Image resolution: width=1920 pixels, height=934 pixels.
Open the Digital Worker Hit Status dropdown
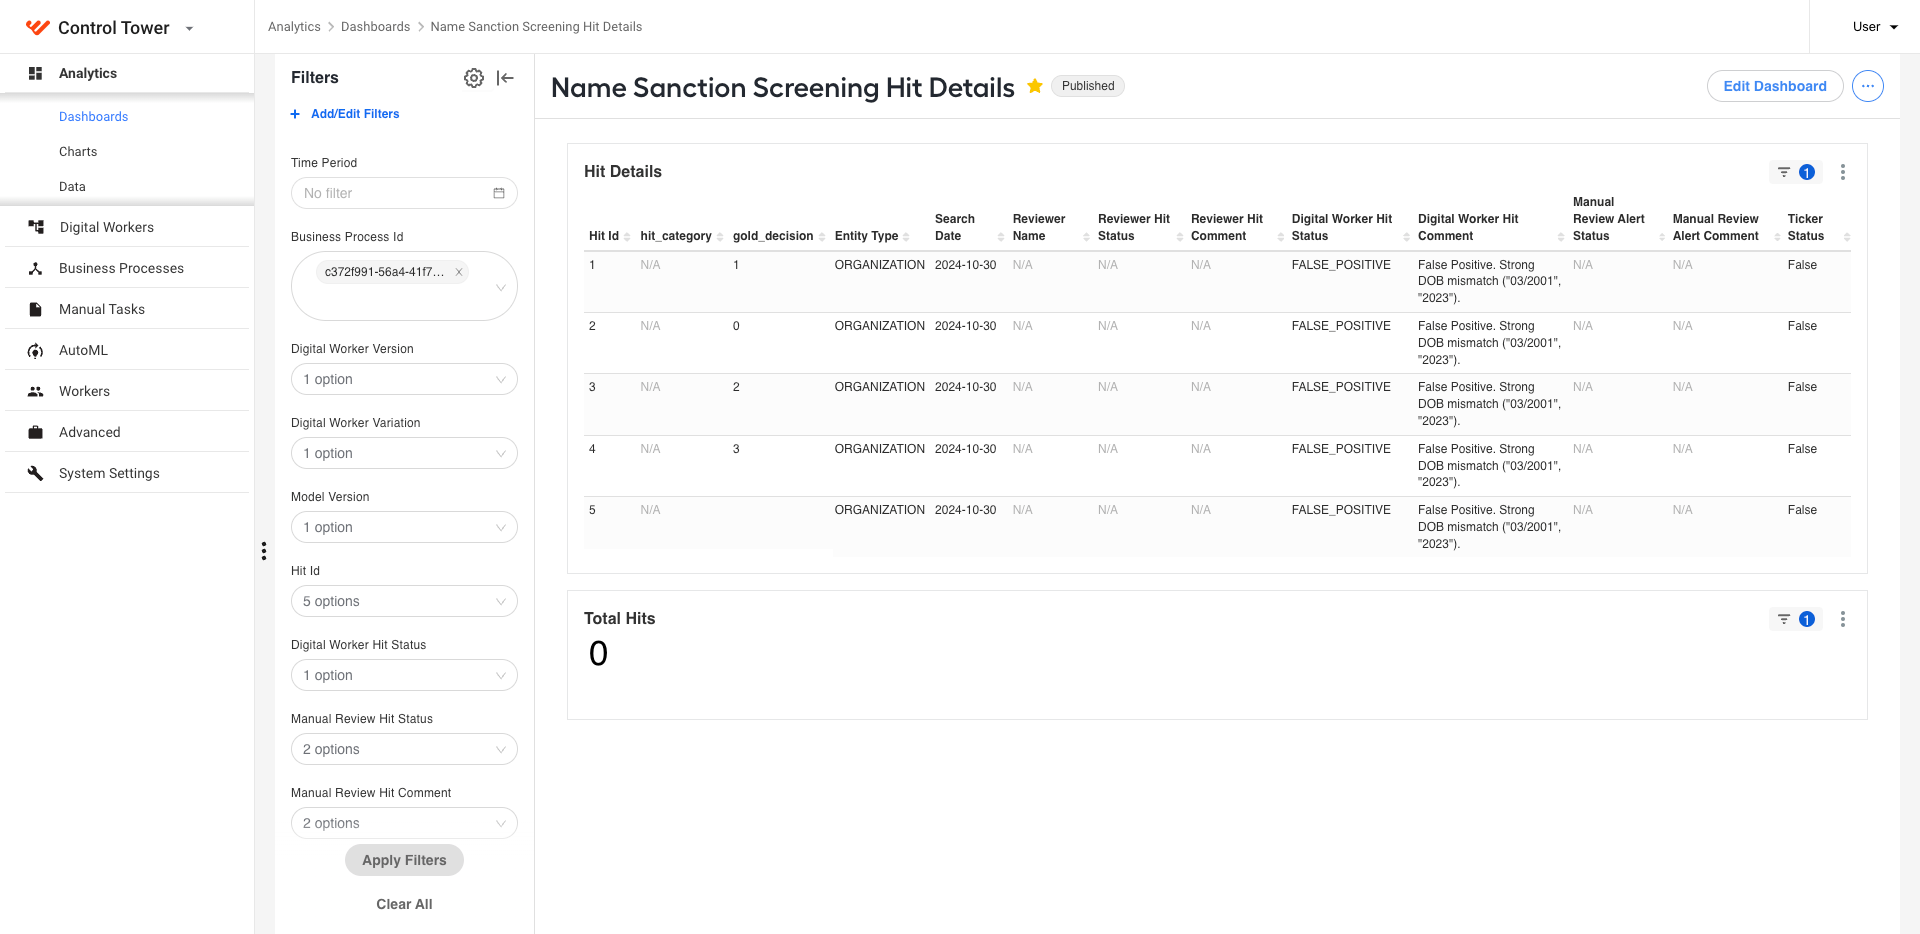point(404,675)
